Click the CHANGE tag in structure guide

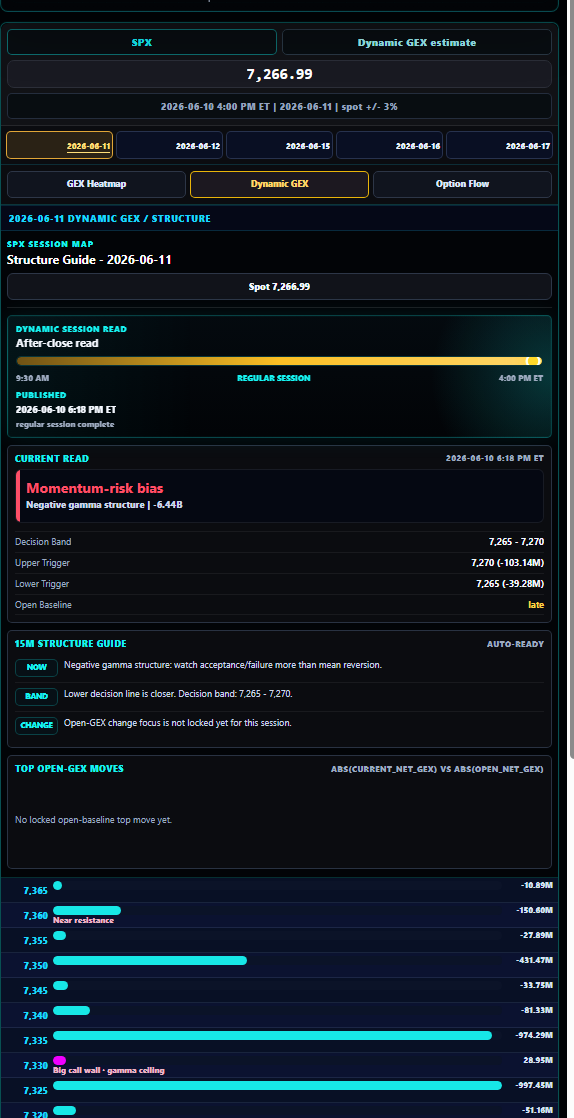(36, 725)
